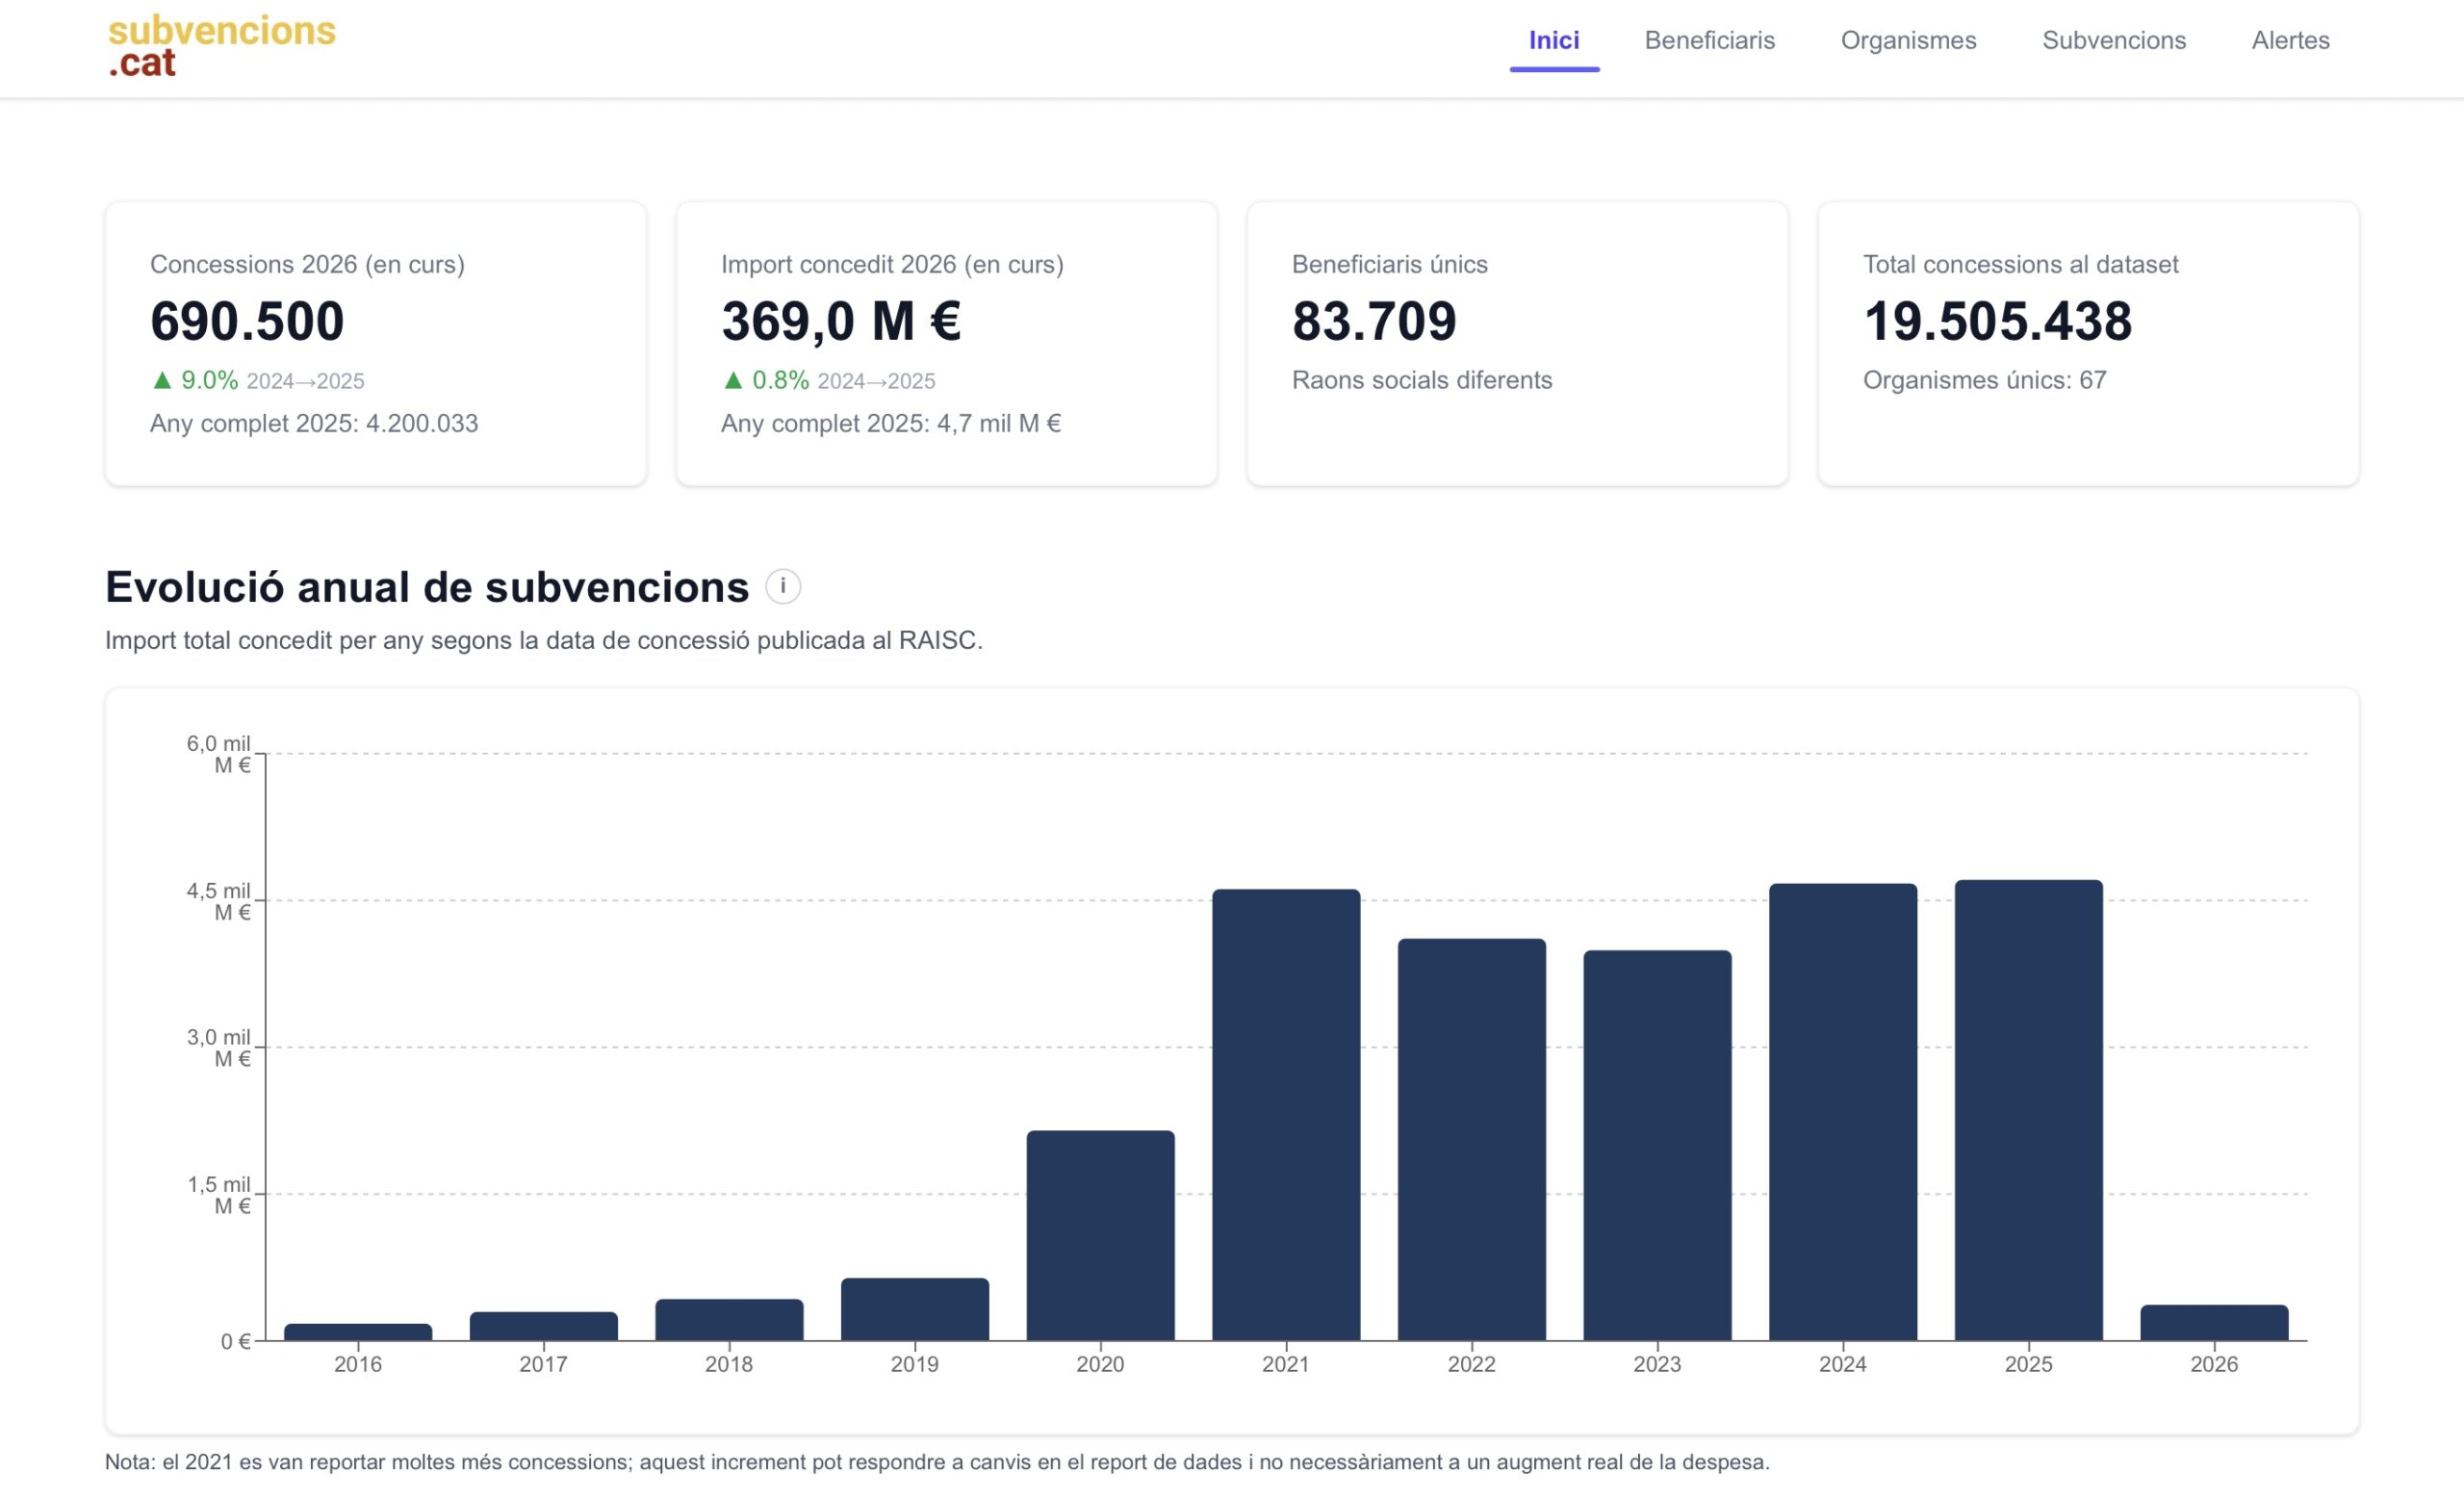Click the info icon beside Evolució anual heading
Image resolution: width=2464 pixels, height=1500 pixels.
point(782,586)
